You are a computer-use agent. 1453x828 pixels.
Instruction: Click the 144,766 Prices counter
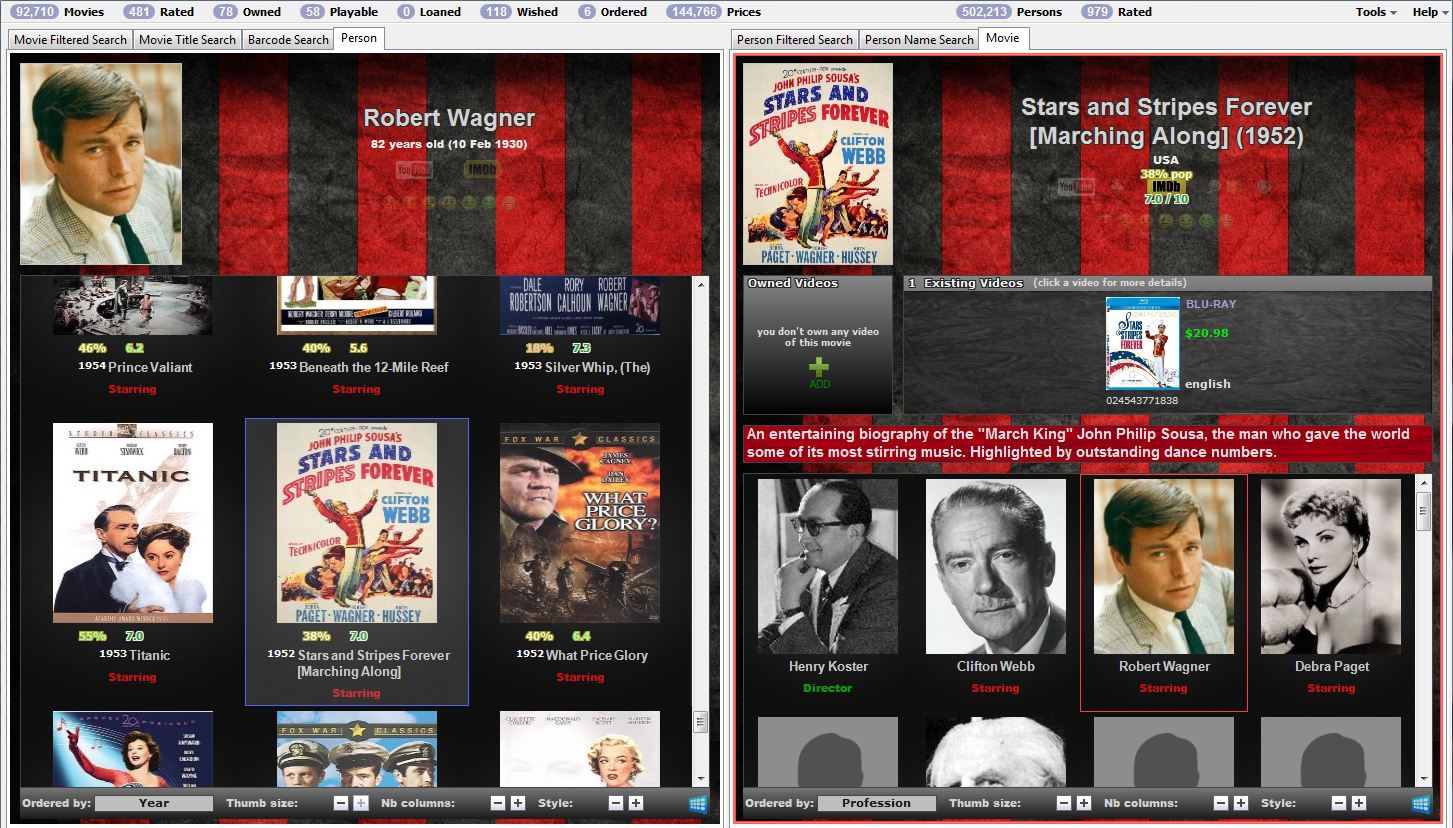point(714,12)
